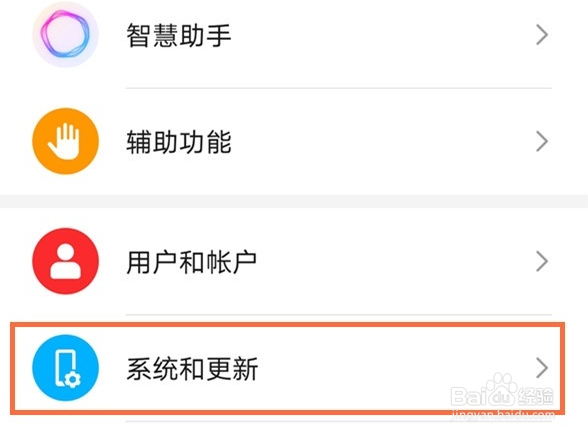Expand the 智慧助手 row chevron arrow

pos(542,35)
